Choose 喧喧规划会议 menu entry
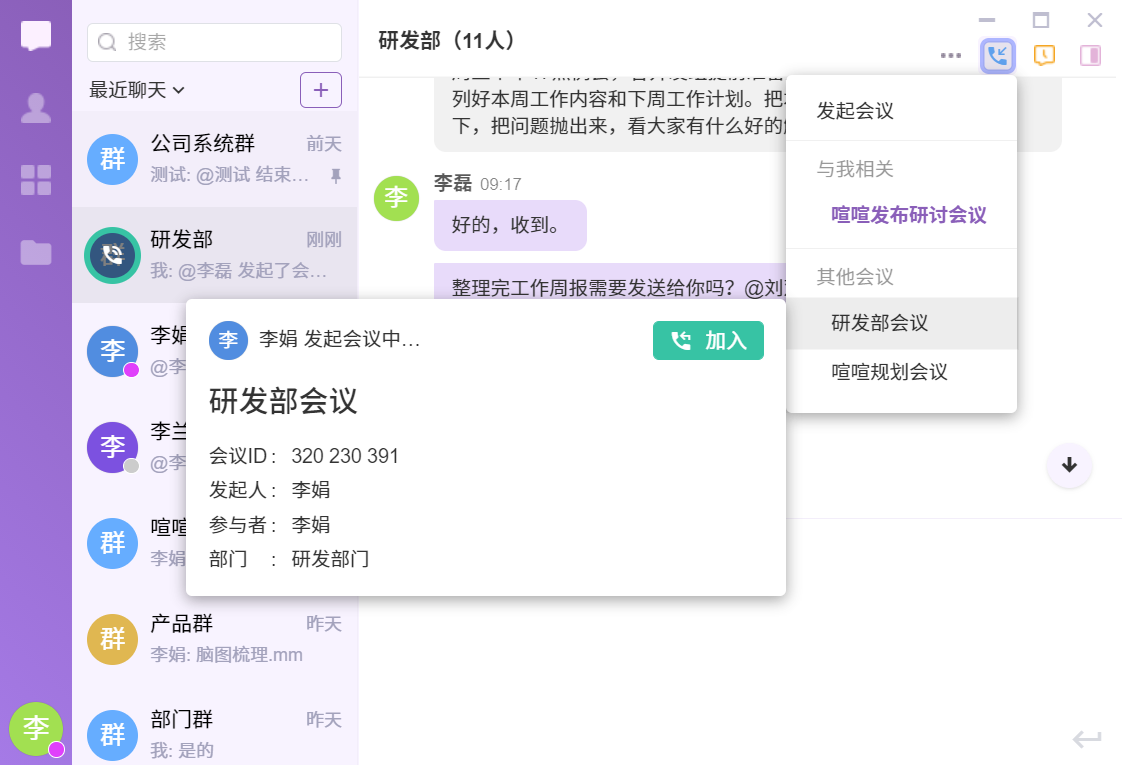1122x765 pixels. point(889,372)
